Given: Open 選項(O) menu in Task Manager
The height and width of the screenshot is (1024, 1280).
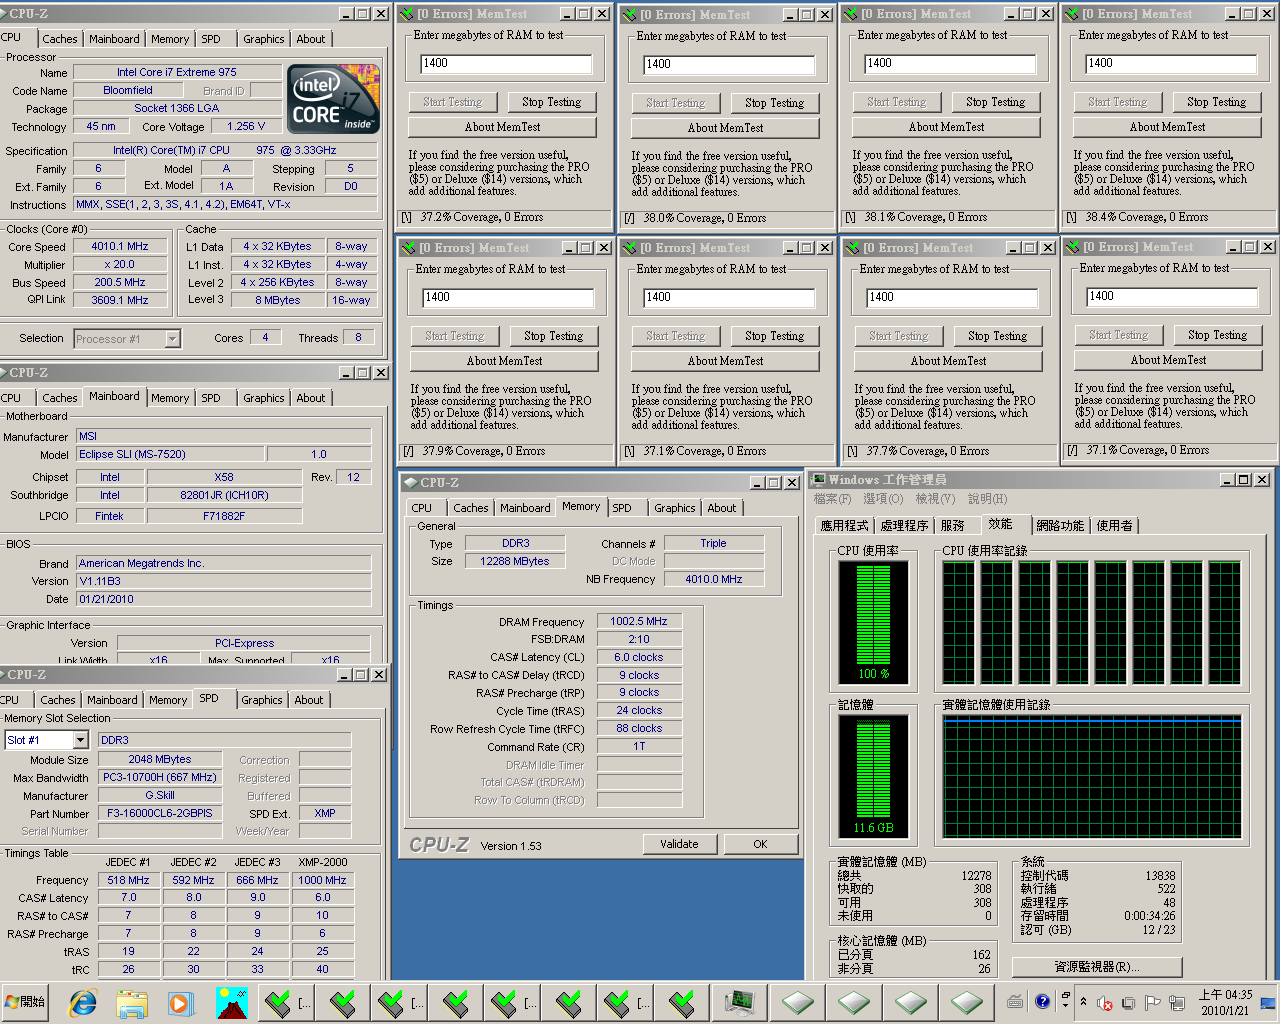Looking at the screenshot, I should click(x=883, y=499).
